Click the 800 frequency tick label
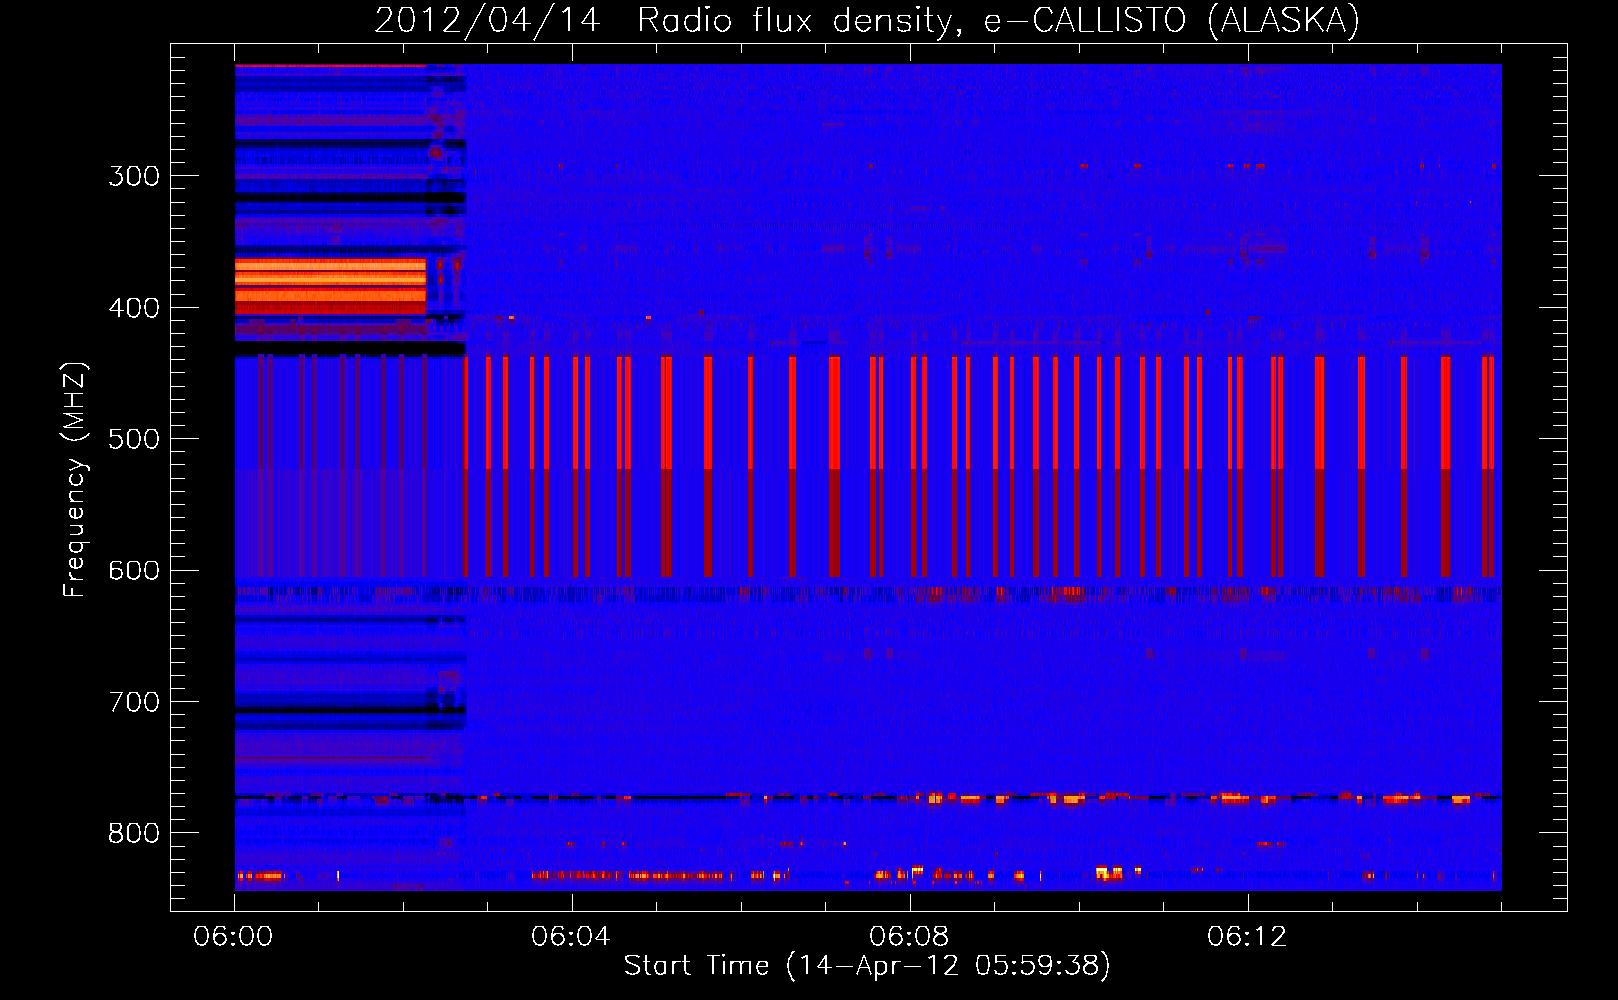 (134, 834)
